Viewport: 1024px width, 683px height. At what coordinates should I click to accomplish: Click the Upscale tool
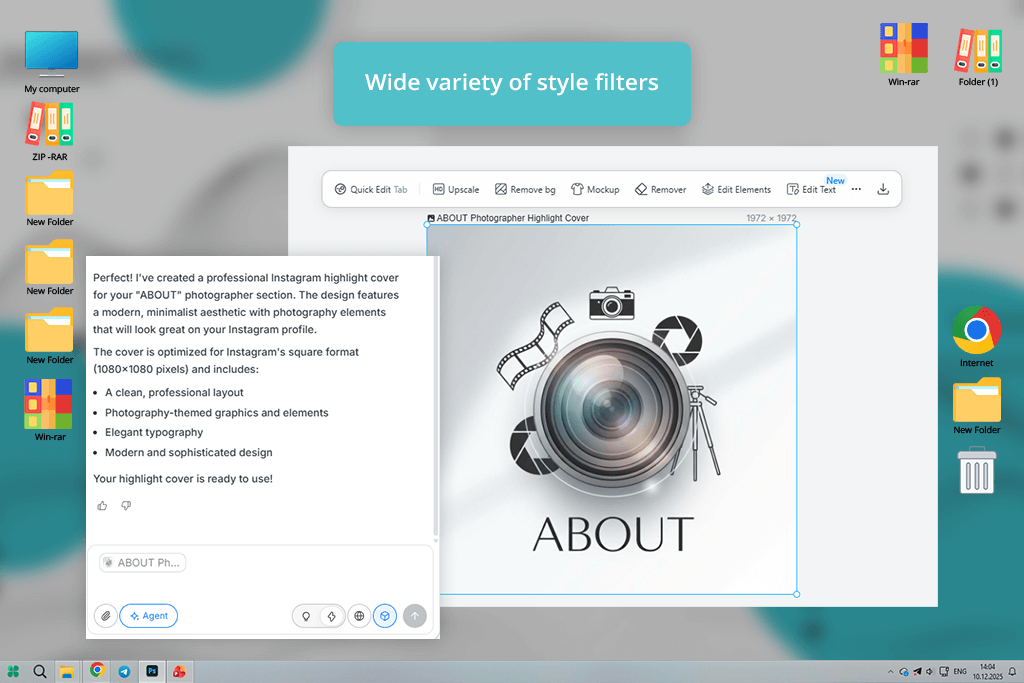[x=456, y=189]
